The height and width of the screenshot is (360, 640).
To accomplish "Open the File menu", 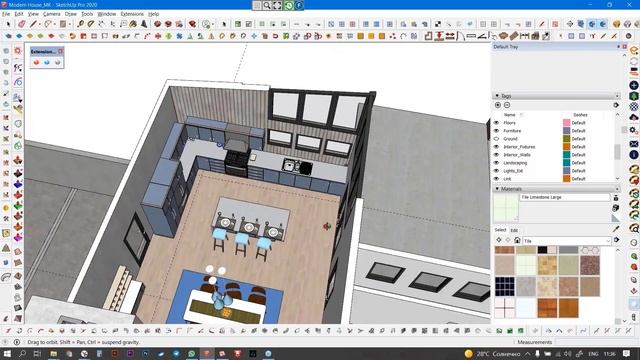I will [6, 14].
